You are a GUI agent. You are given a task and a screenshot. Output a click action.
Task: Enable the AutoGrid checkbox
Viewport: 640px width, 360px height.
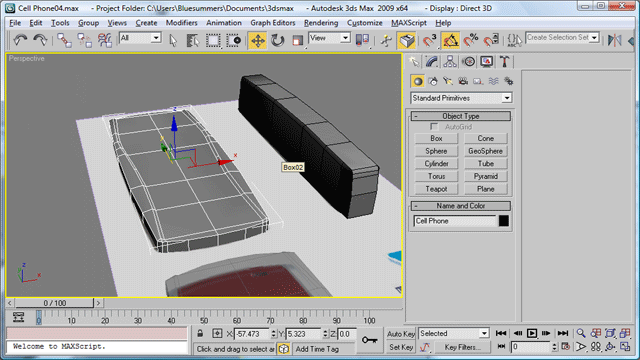coord(434,127)
